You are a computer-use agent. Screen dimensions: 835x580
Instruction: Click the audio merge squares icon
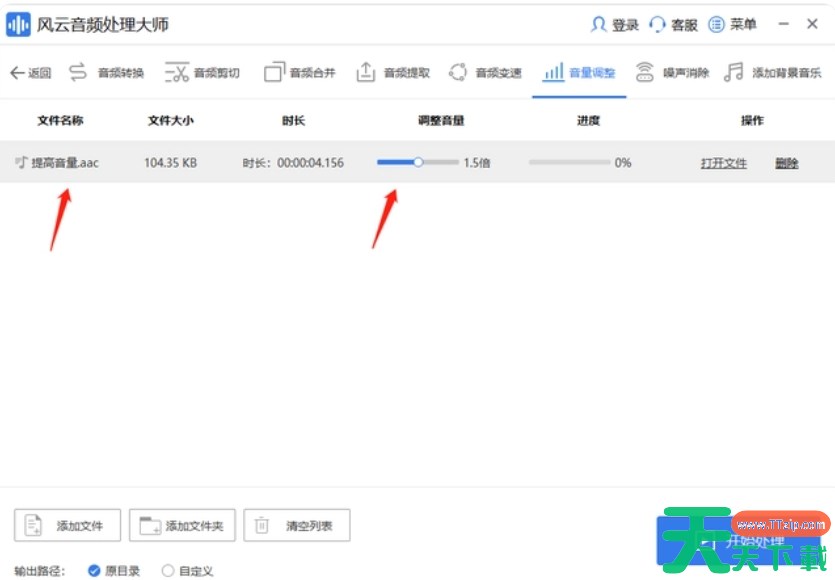click(275, 72)
